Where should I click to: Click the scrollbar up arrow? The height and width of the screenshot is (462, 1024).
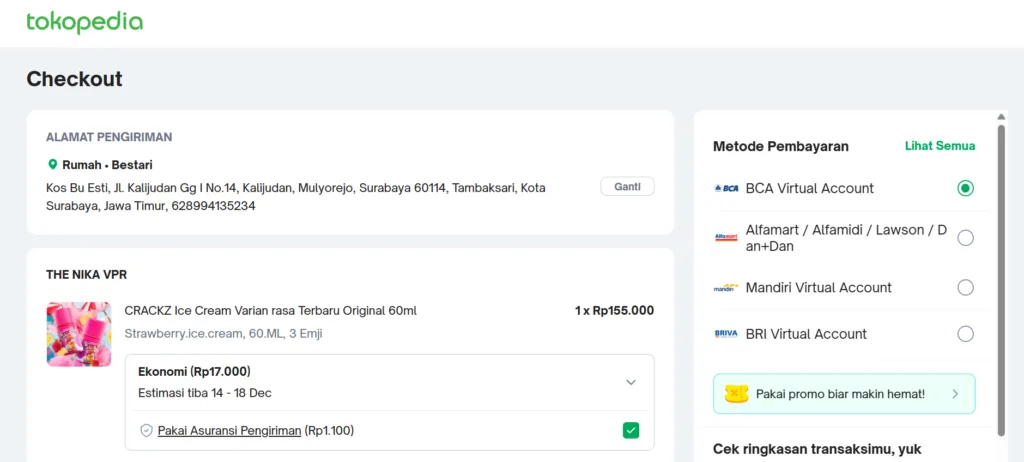1002,117
